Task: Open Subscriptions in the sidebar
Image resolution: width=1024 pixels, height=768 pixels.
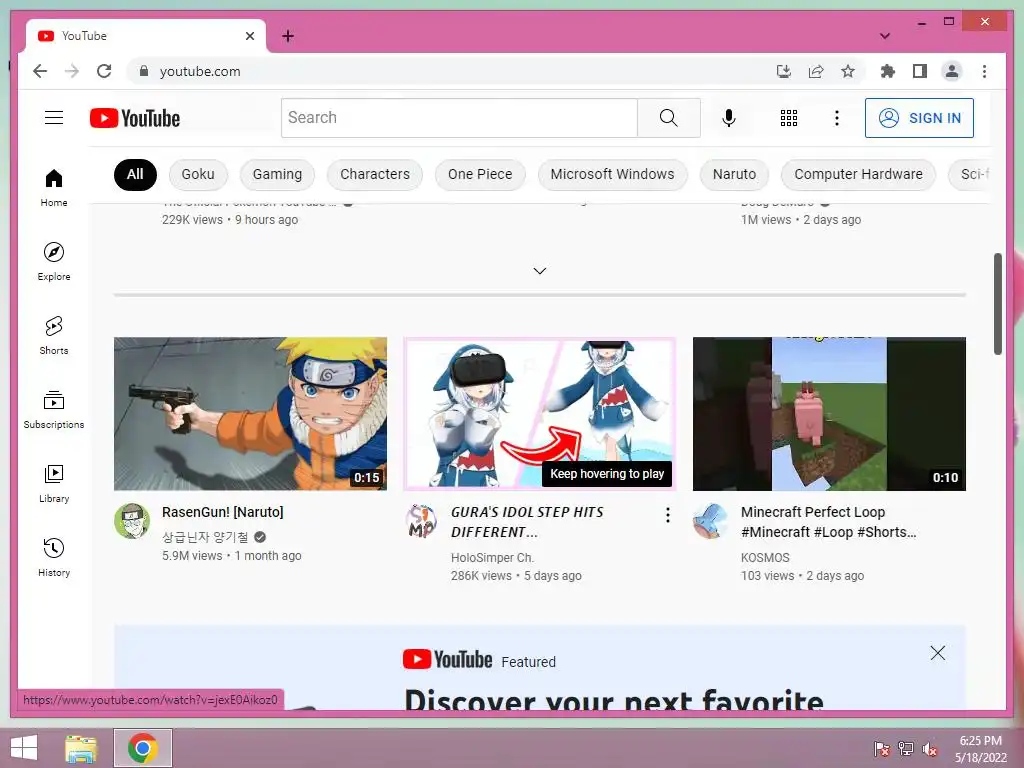Action: point(54,409)
